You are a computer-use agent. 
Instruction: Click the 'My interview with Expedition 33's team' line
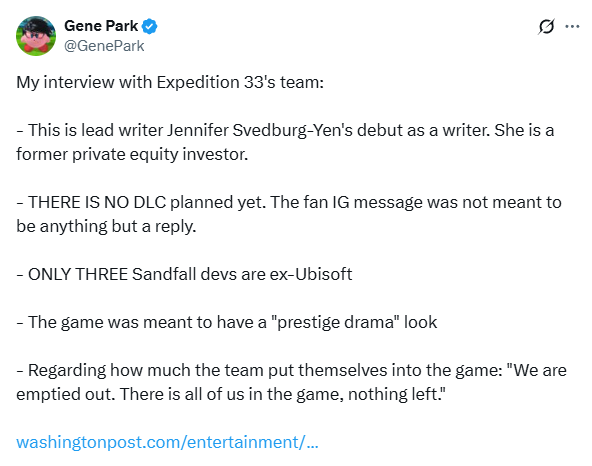coord(170,82)
